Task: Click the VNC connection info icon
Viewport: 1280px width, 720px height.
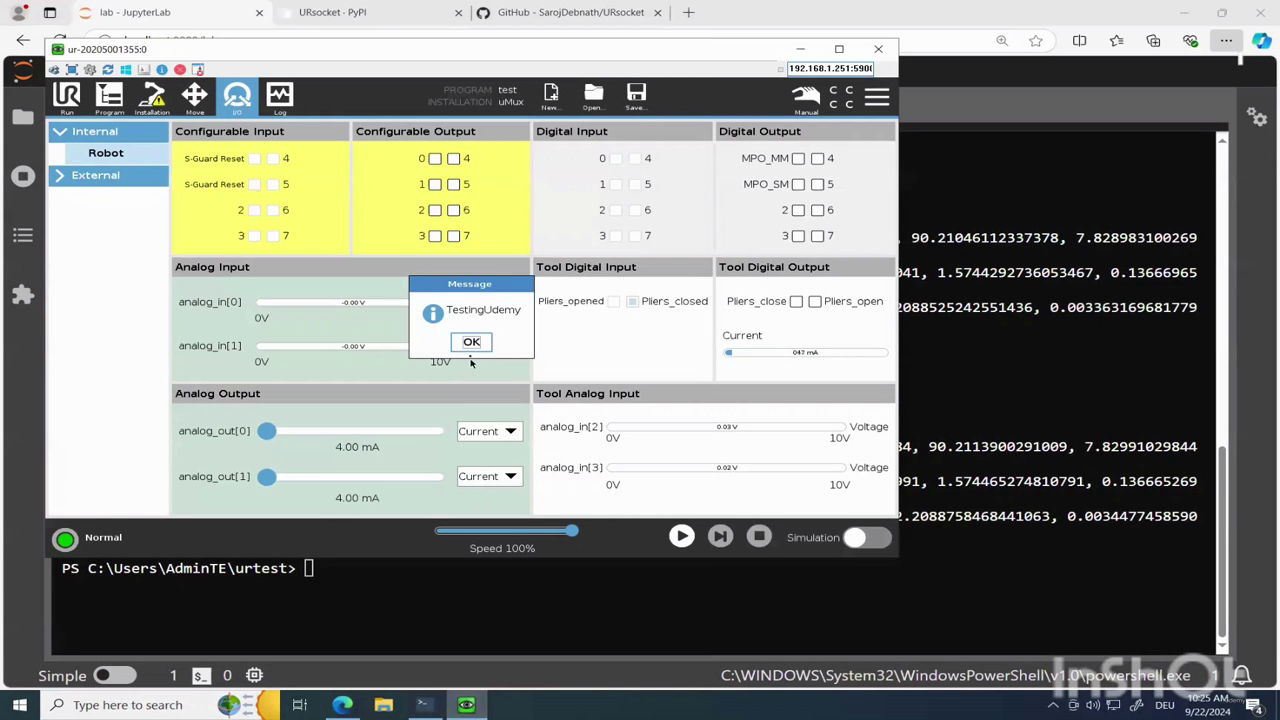Action: coord(162,69)
